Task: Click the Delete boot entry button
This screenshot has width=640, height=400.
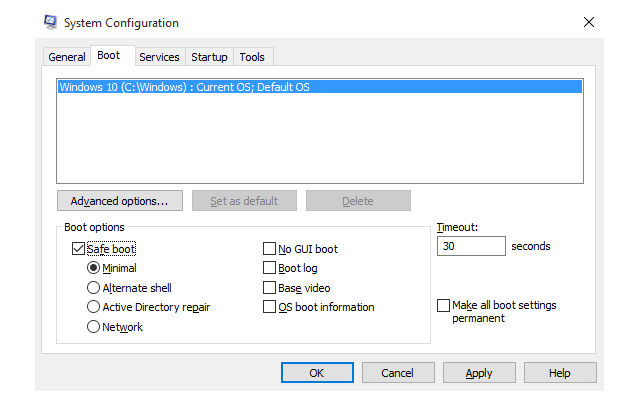Action: (358, 201)
